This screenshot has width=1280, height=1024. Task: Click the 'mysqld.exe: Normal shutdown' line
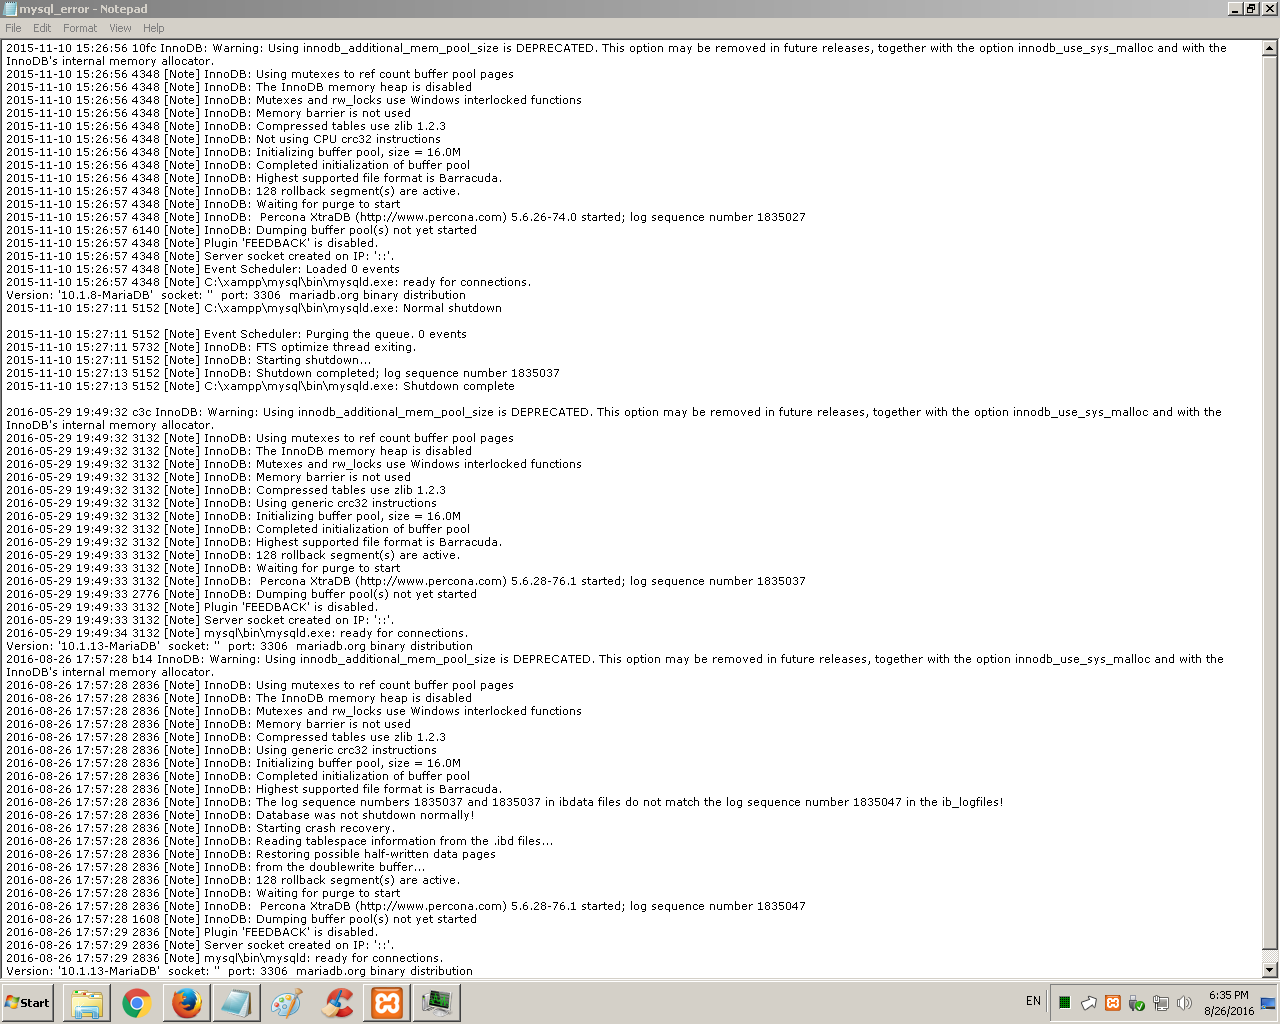pyautogui.click(x=254, y=308)
